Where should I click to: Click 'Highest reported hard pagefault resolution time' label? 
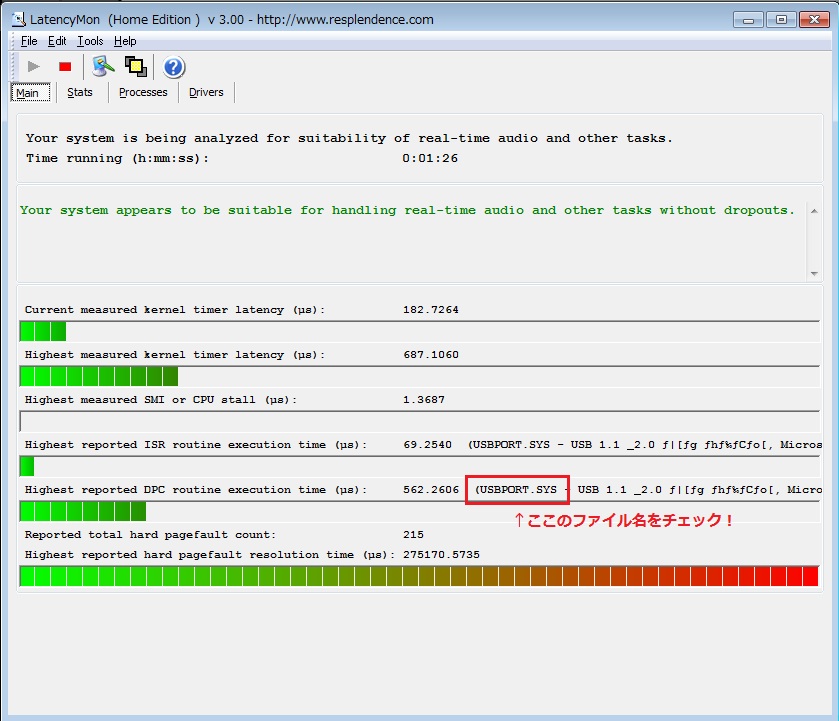(x=210, y=555)
